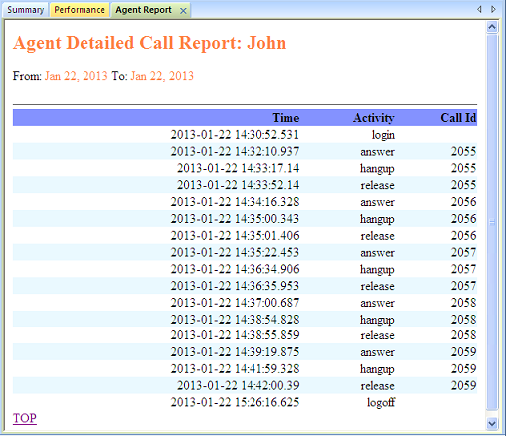The width and height of the screenshot is (506, 436).
Task: Select the Agent Report tab
Action: click(144, 10)
